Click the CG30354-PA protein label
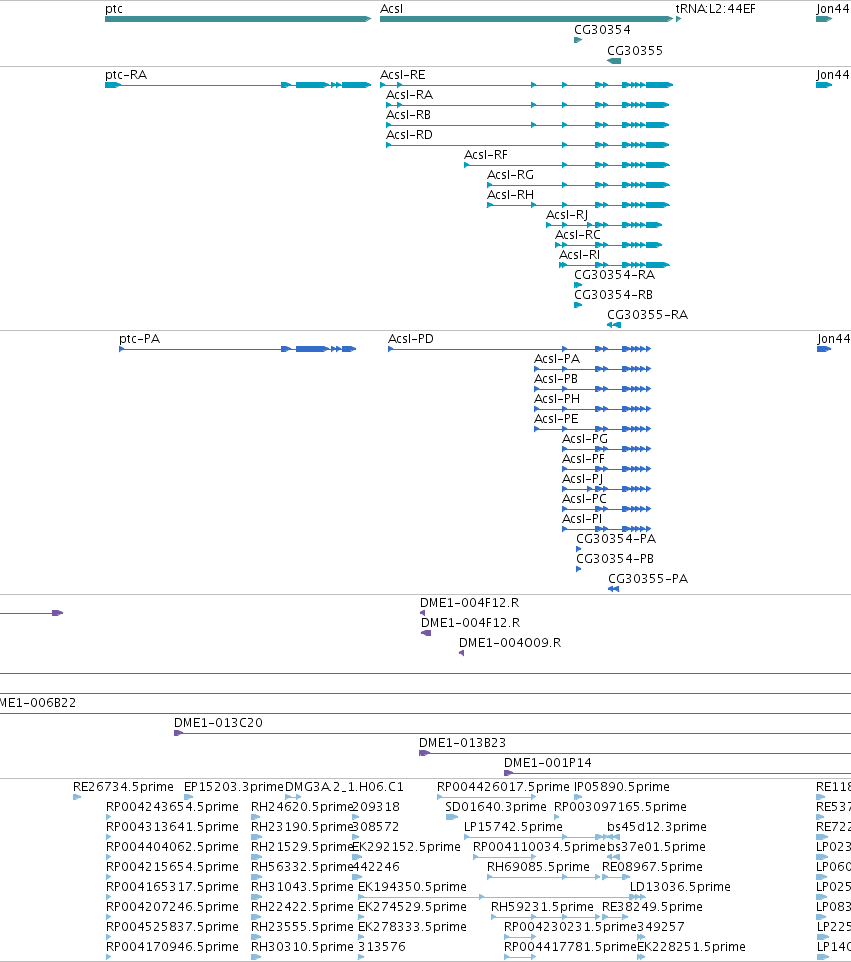 616,539
